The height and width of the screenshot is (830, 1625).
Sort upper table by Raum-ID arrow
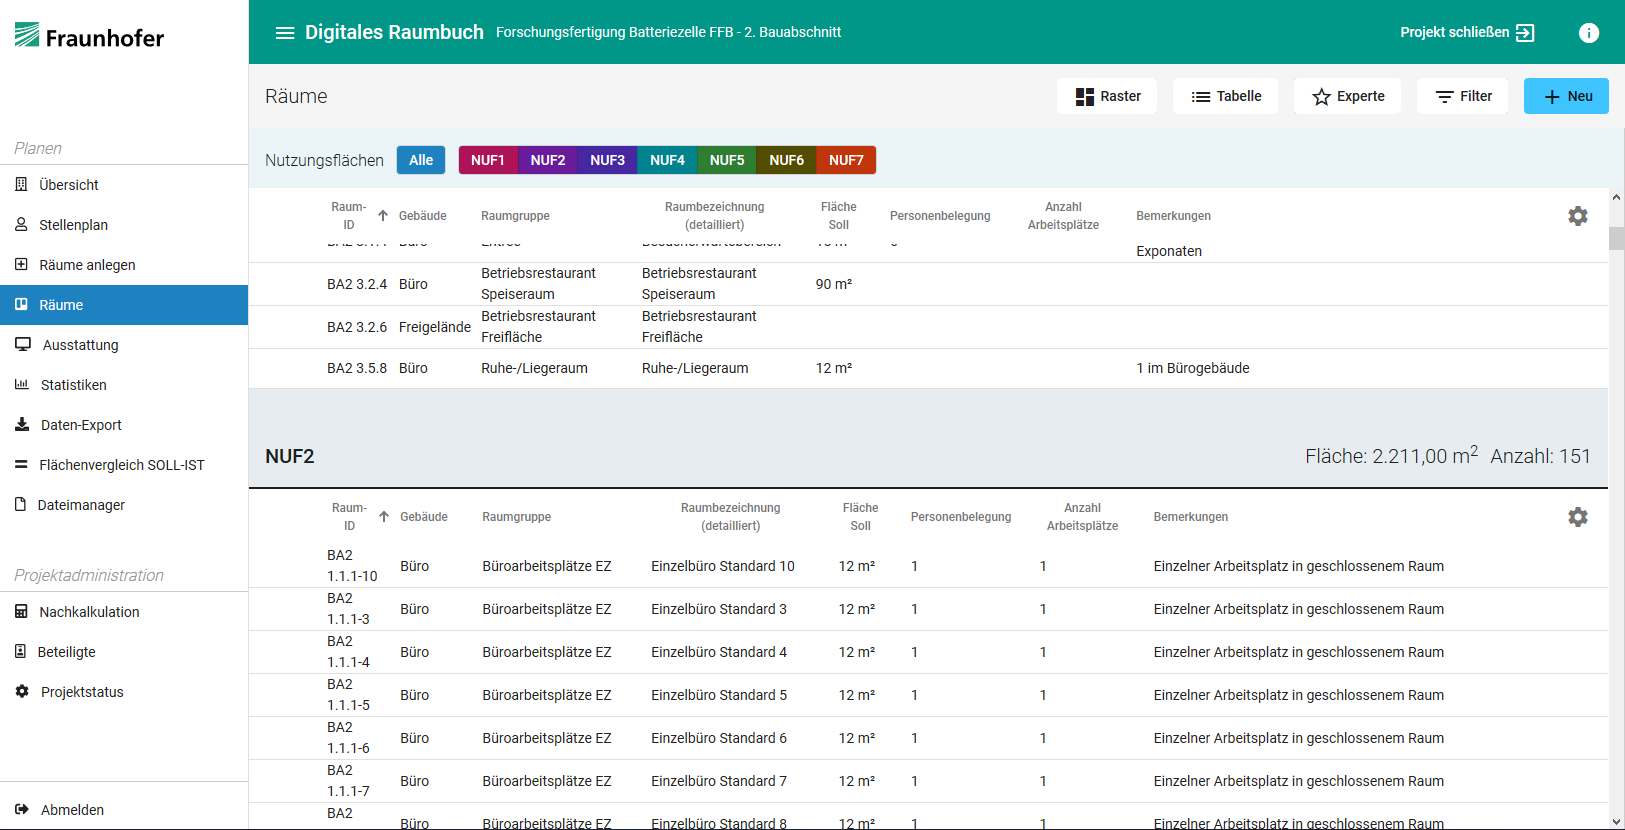[383, 216]
